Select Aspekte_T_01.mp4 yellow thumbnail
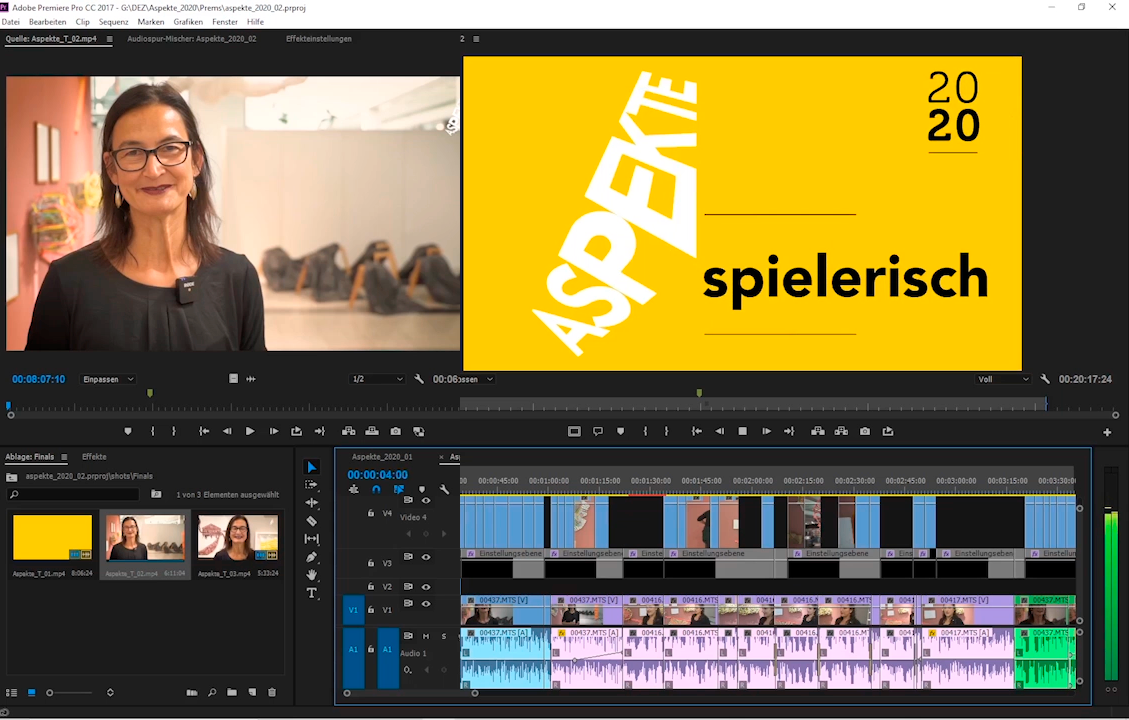Viewport: 1129px width, 720px height. pyautogui.click(x=53, y=537)
